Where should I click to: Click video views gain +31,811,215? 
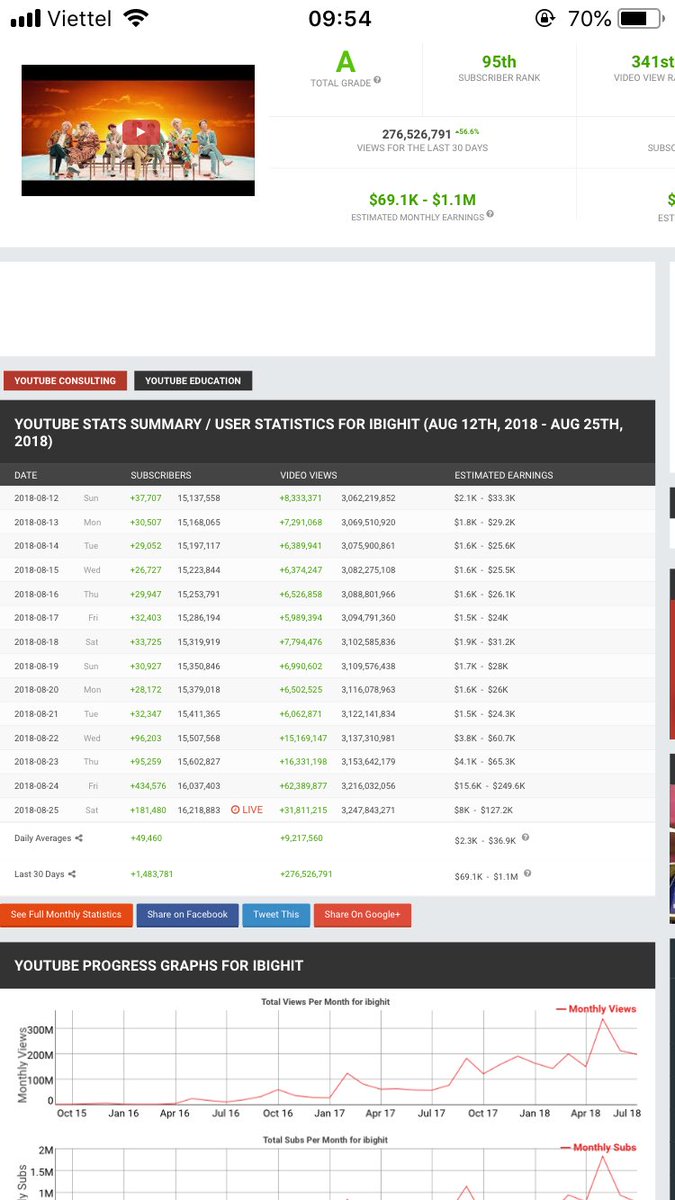[x=301, y=810]
